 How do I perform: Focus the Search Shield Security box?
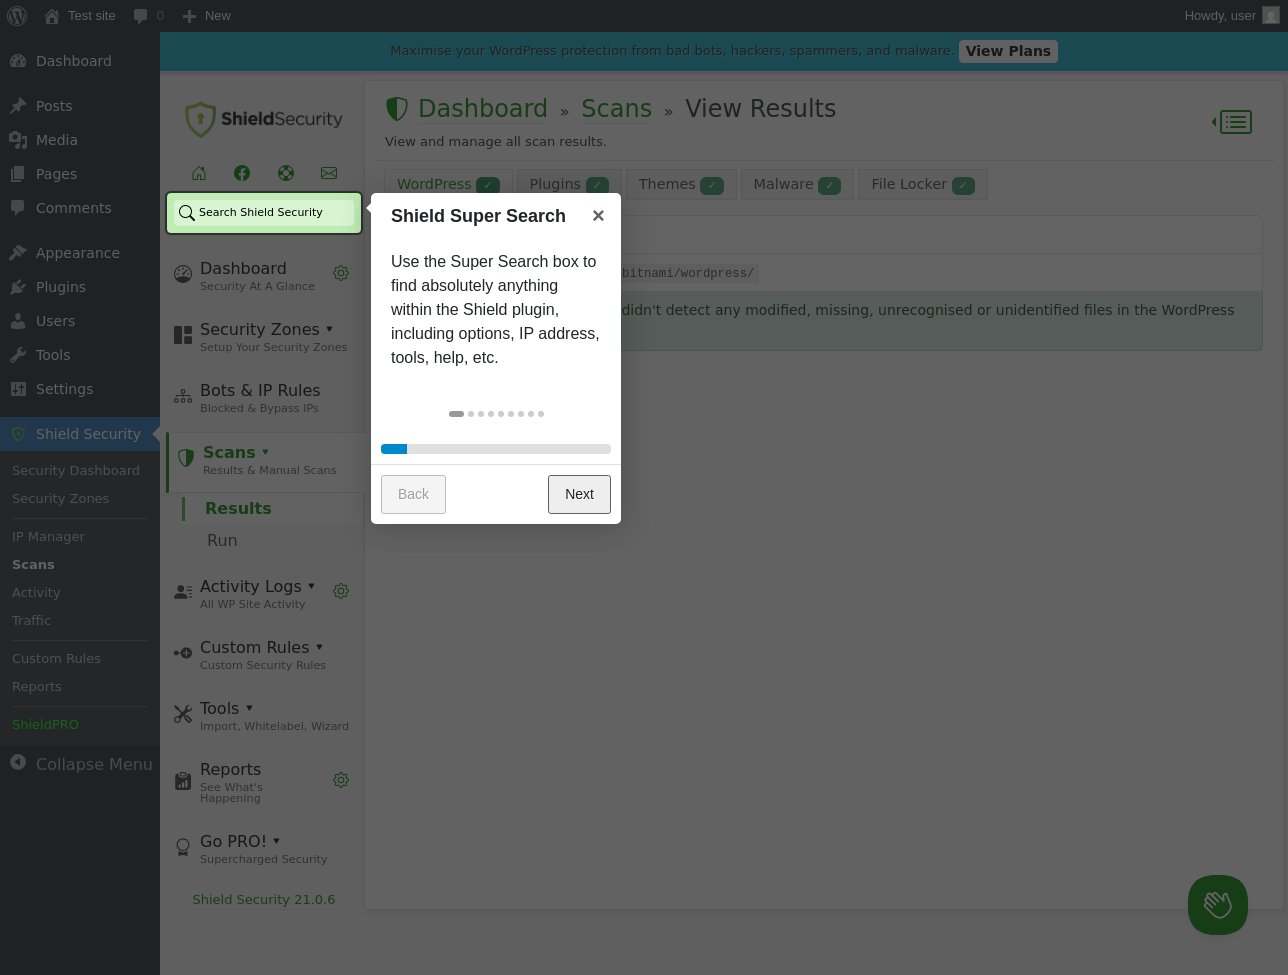pos(264,213)
